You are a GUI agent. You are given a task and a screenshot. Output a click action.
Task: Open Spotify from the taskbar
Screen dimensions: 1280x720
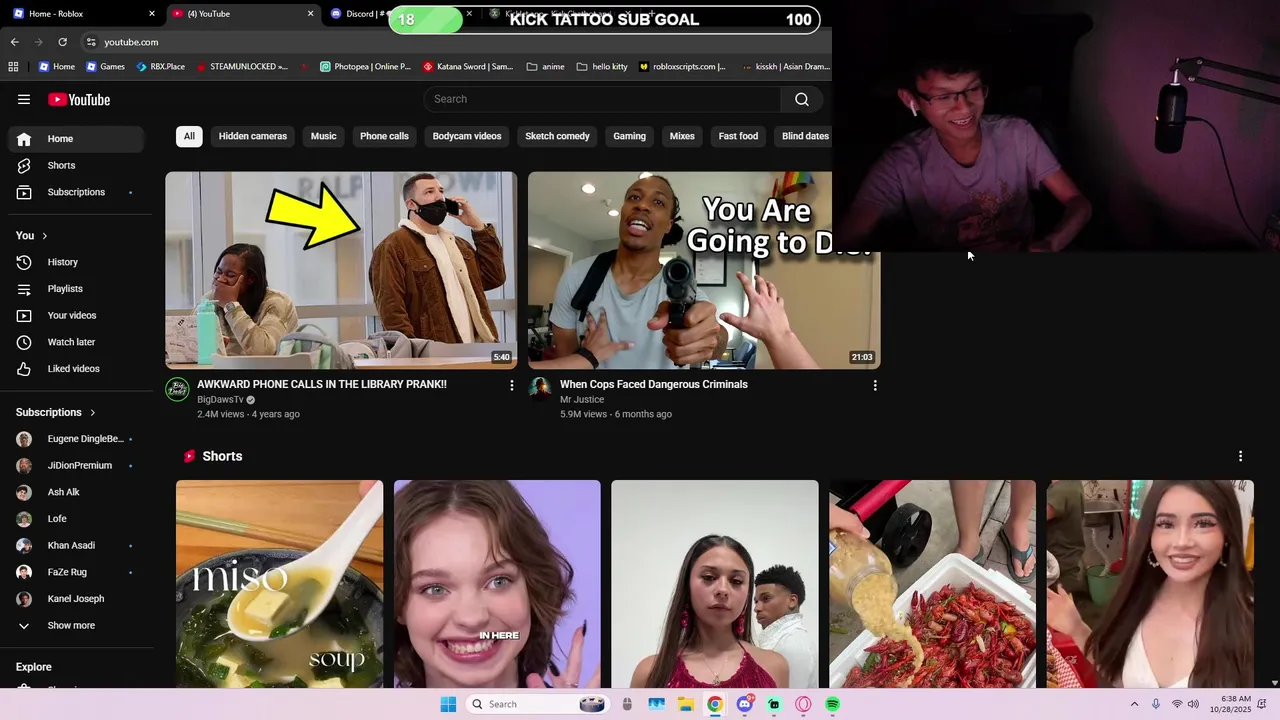[832, 704]
